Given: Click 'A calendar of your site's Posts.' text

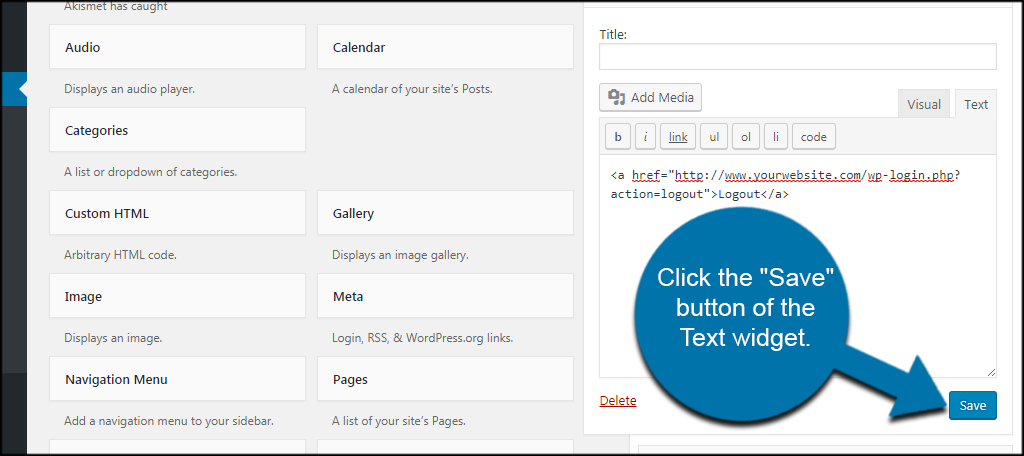Looking at the screenshot, I should pyautogui.click(x=412, y=90).
